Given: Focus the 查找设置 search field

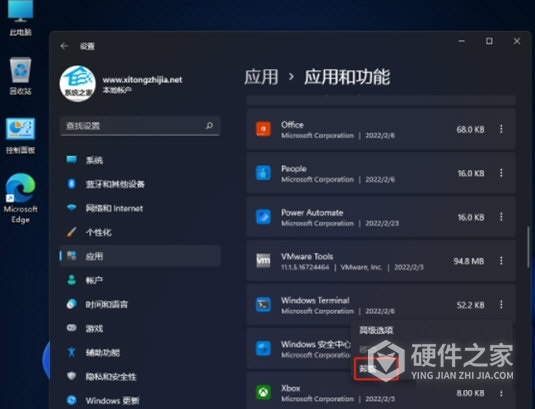Looking at the screenshot, I should pyautogui.click(x=140, y=126).
